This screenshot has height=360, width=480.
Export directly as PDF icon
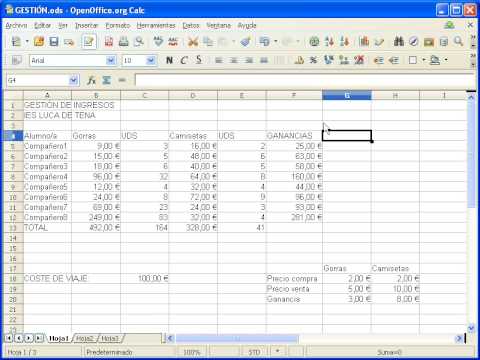[109, 42]
